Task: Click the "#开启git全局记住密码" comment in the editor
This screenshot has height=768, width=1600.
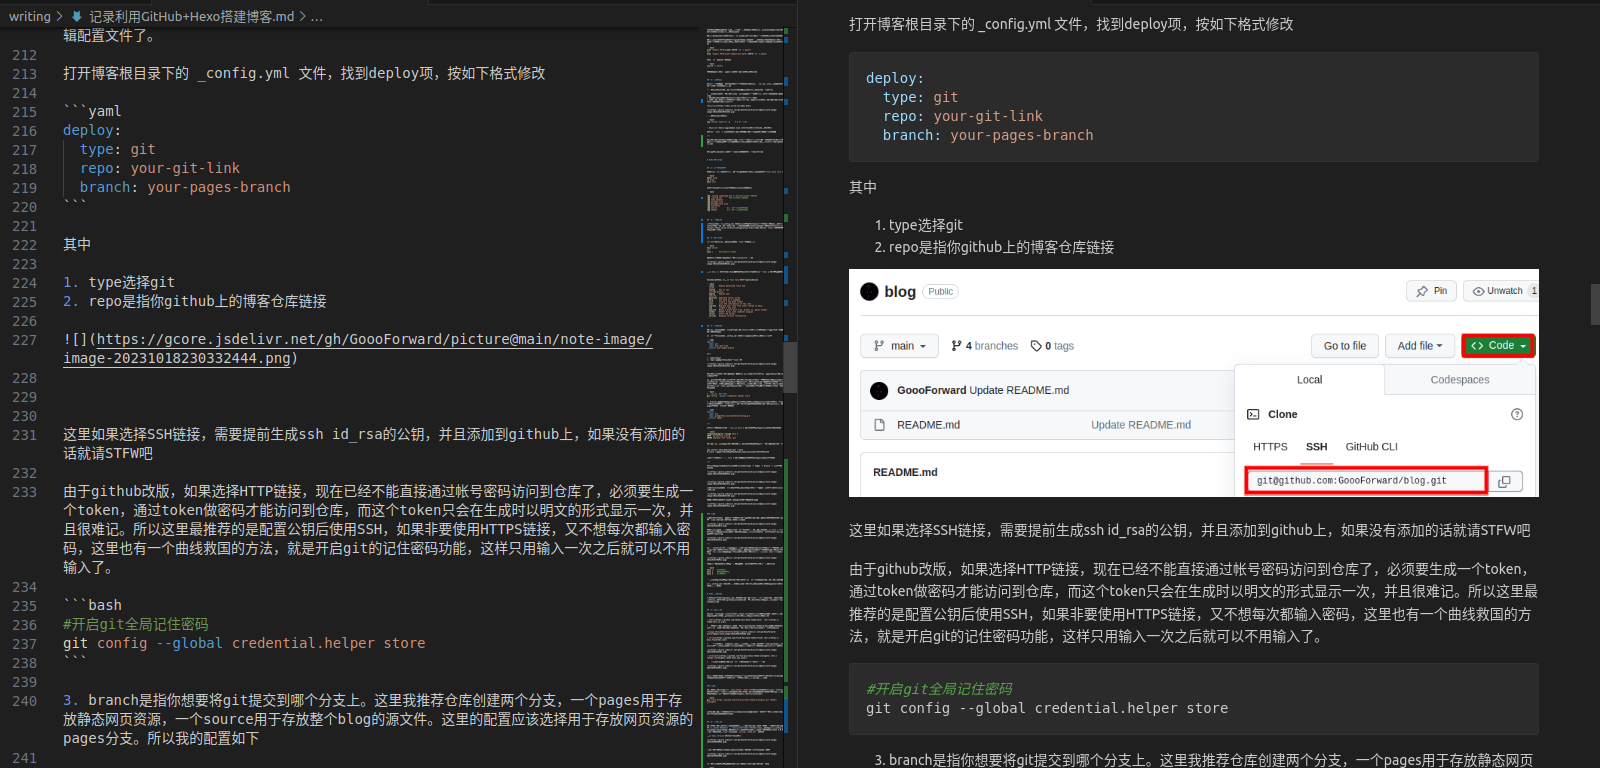Action: pyautogui.click(x=136, y=624)
